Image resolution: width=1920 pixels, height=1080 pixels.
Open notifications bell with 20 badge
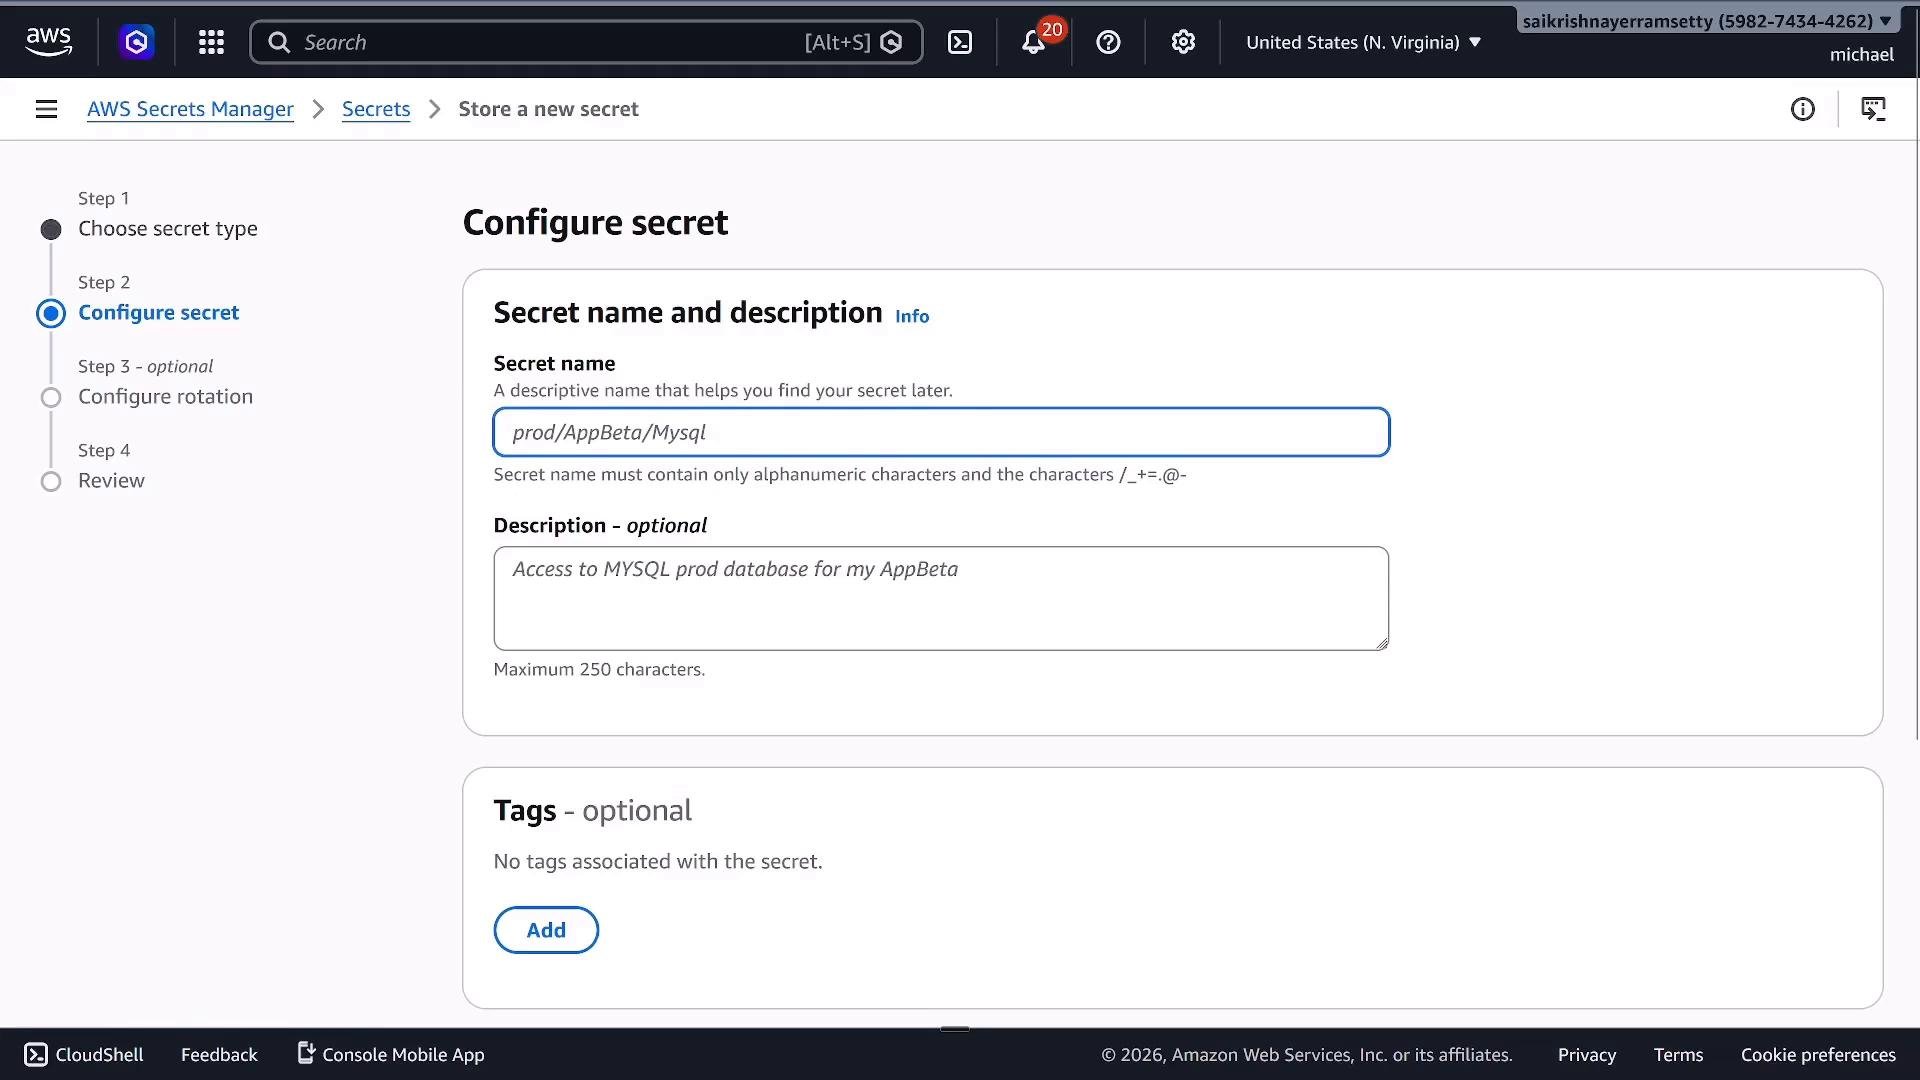[1035, 41]
